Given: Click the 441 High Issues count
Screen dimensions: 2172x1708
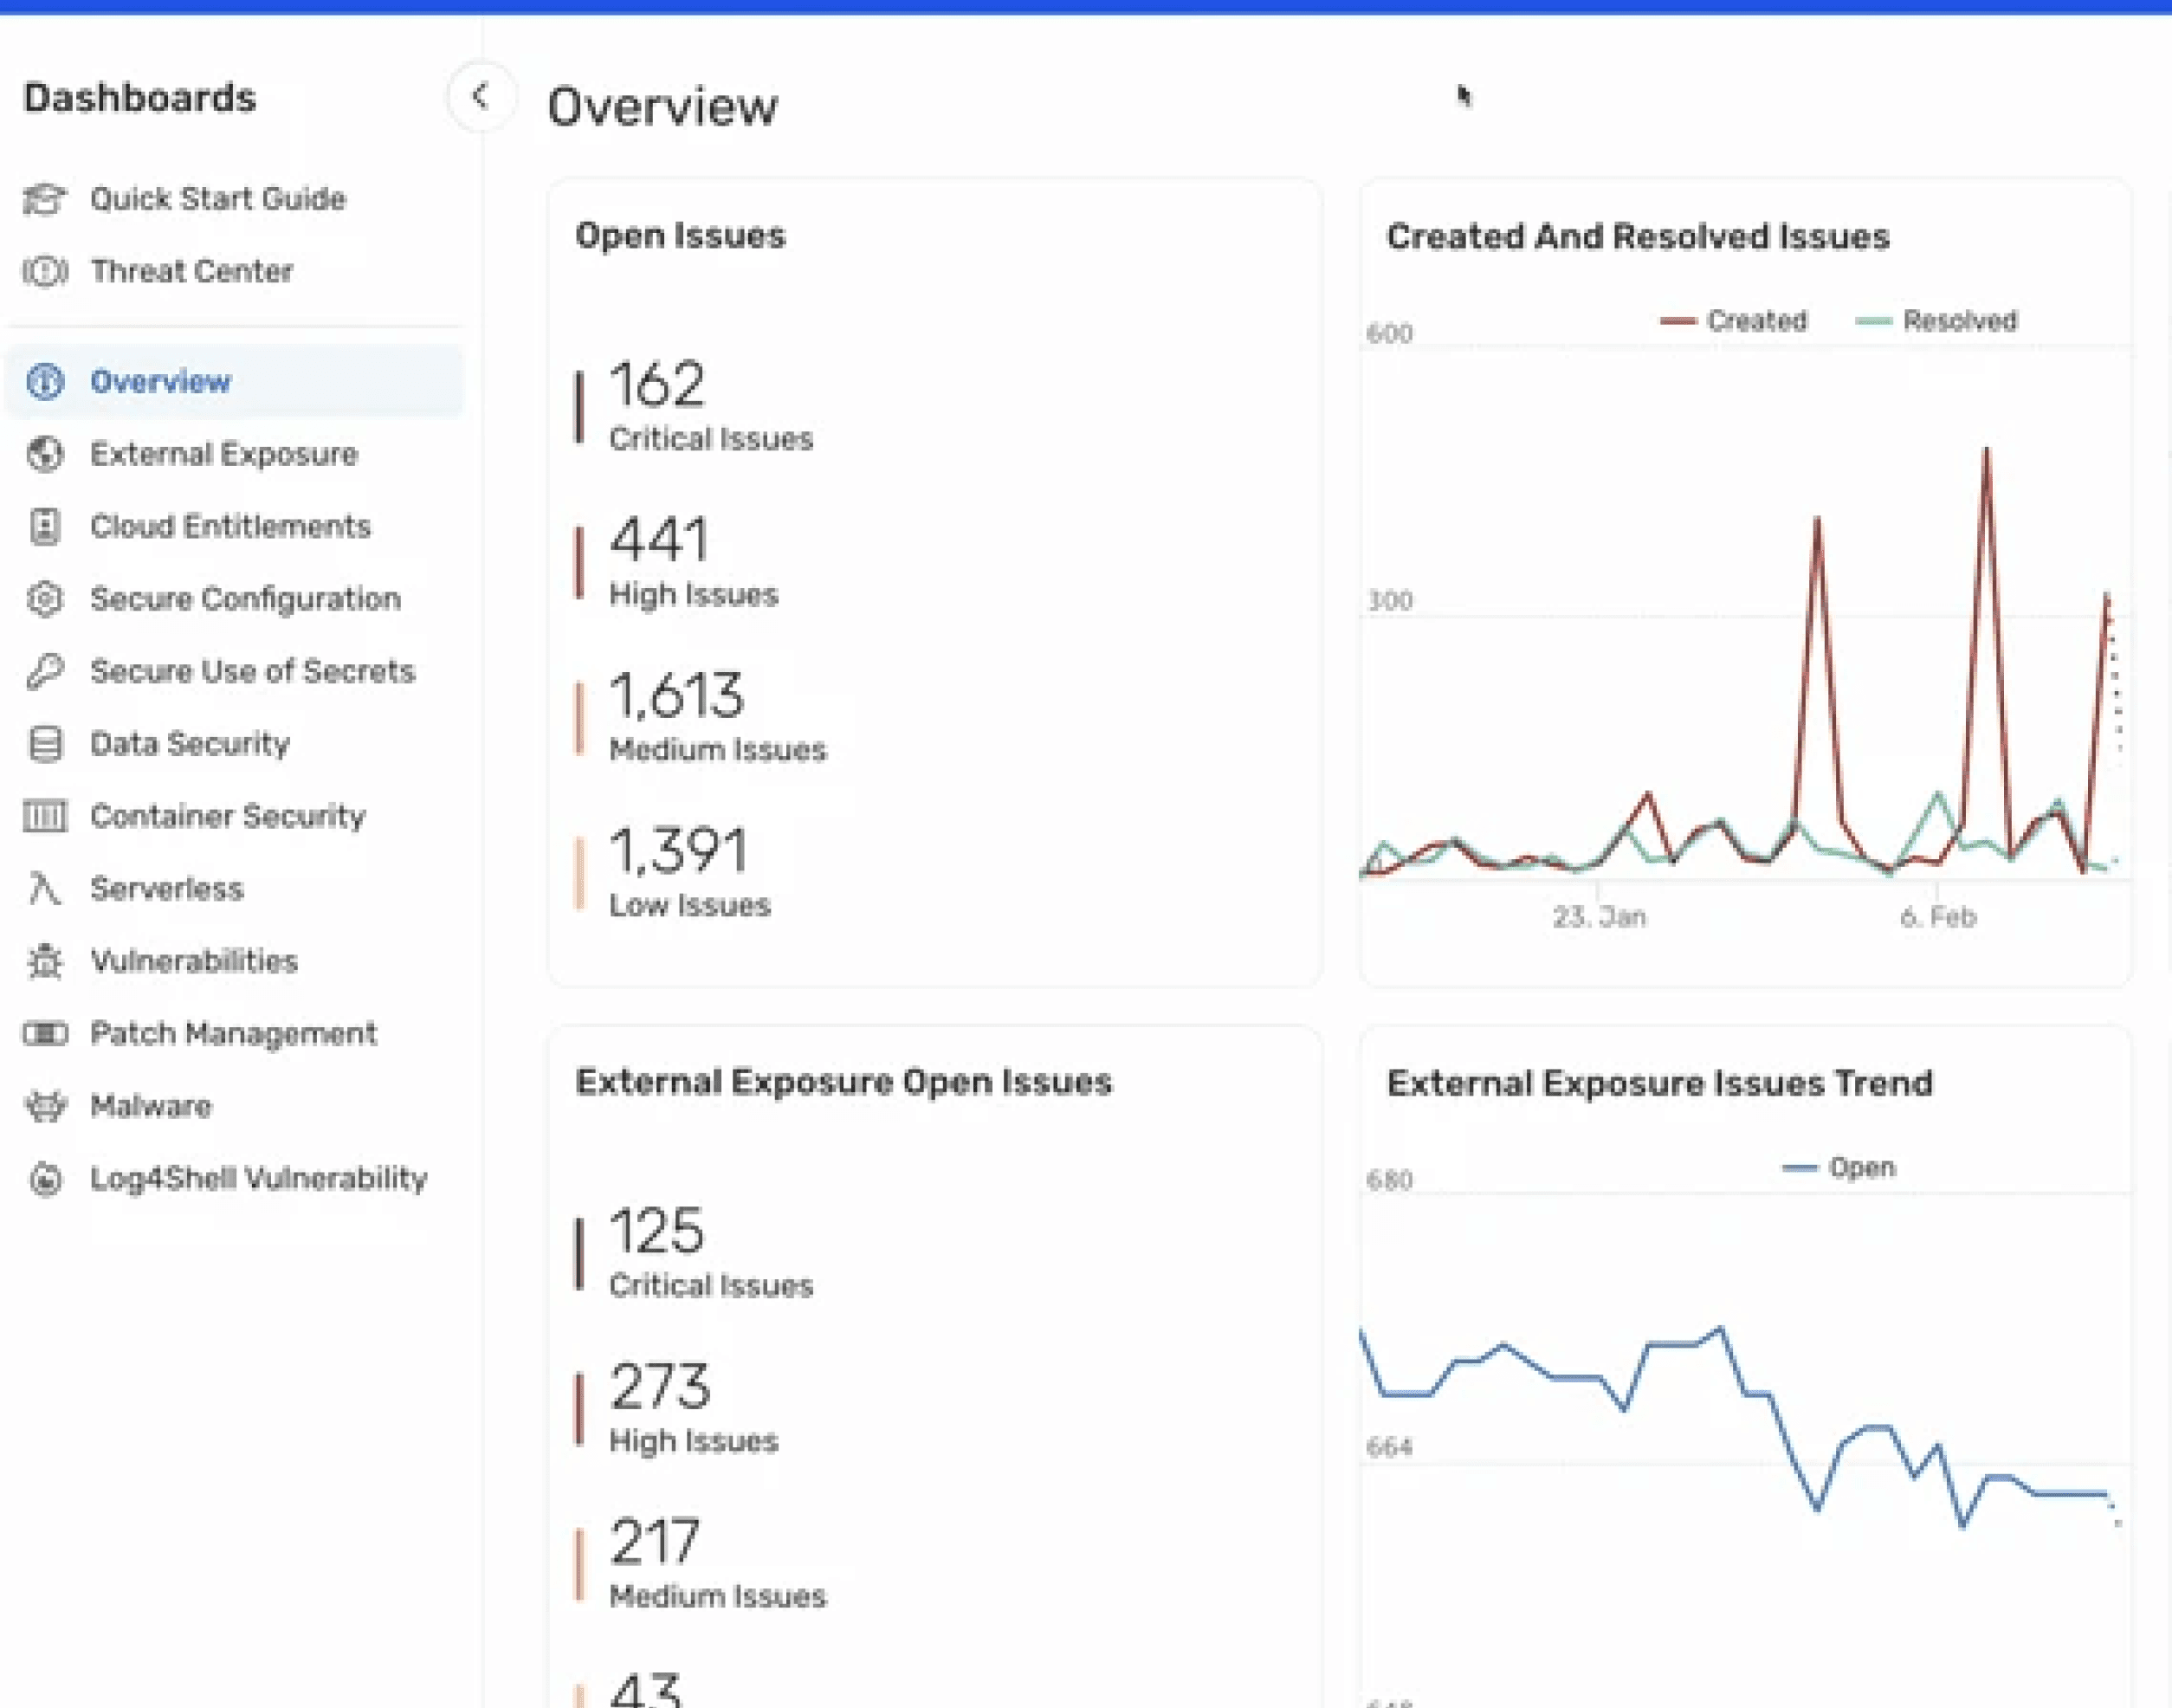Looking at the screenshot, I should 659,540.
